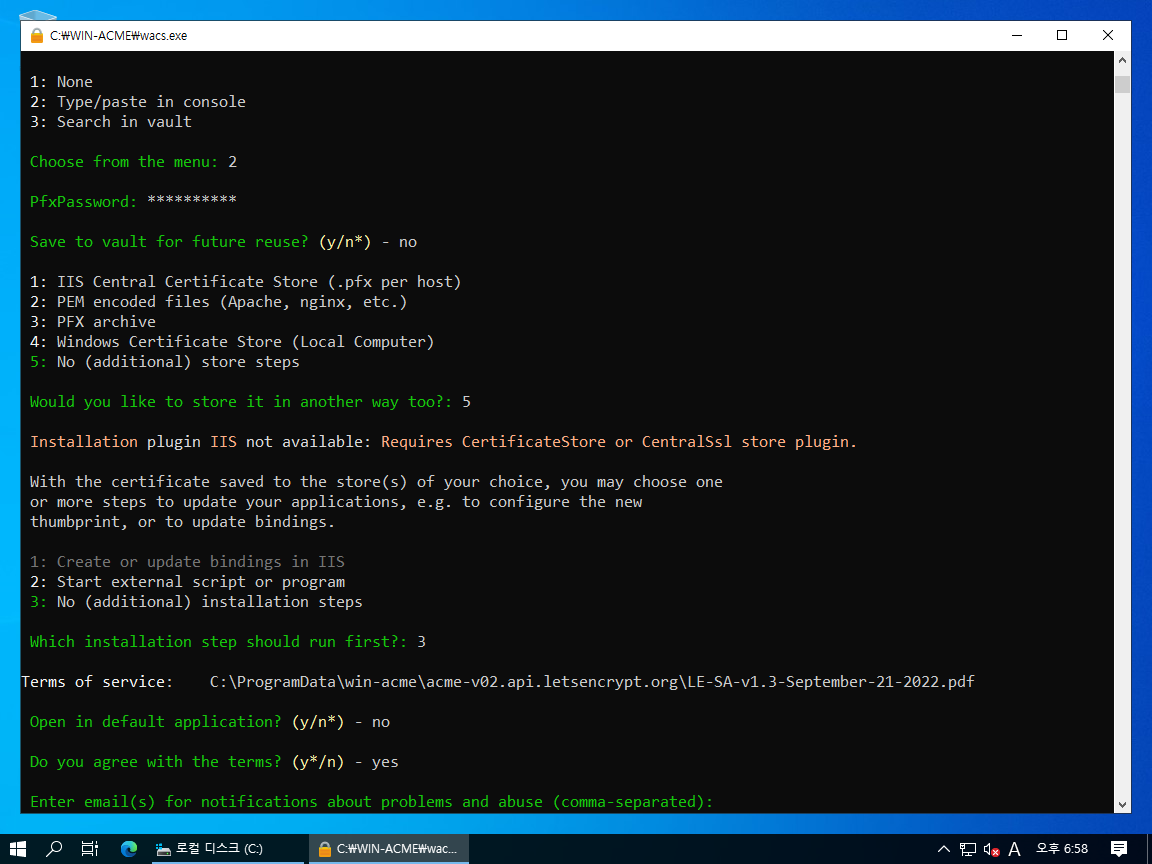The width and height of the screenshot is (1152, 864).
Task: Open the Windows Start menu
Action: coord(18,849)
